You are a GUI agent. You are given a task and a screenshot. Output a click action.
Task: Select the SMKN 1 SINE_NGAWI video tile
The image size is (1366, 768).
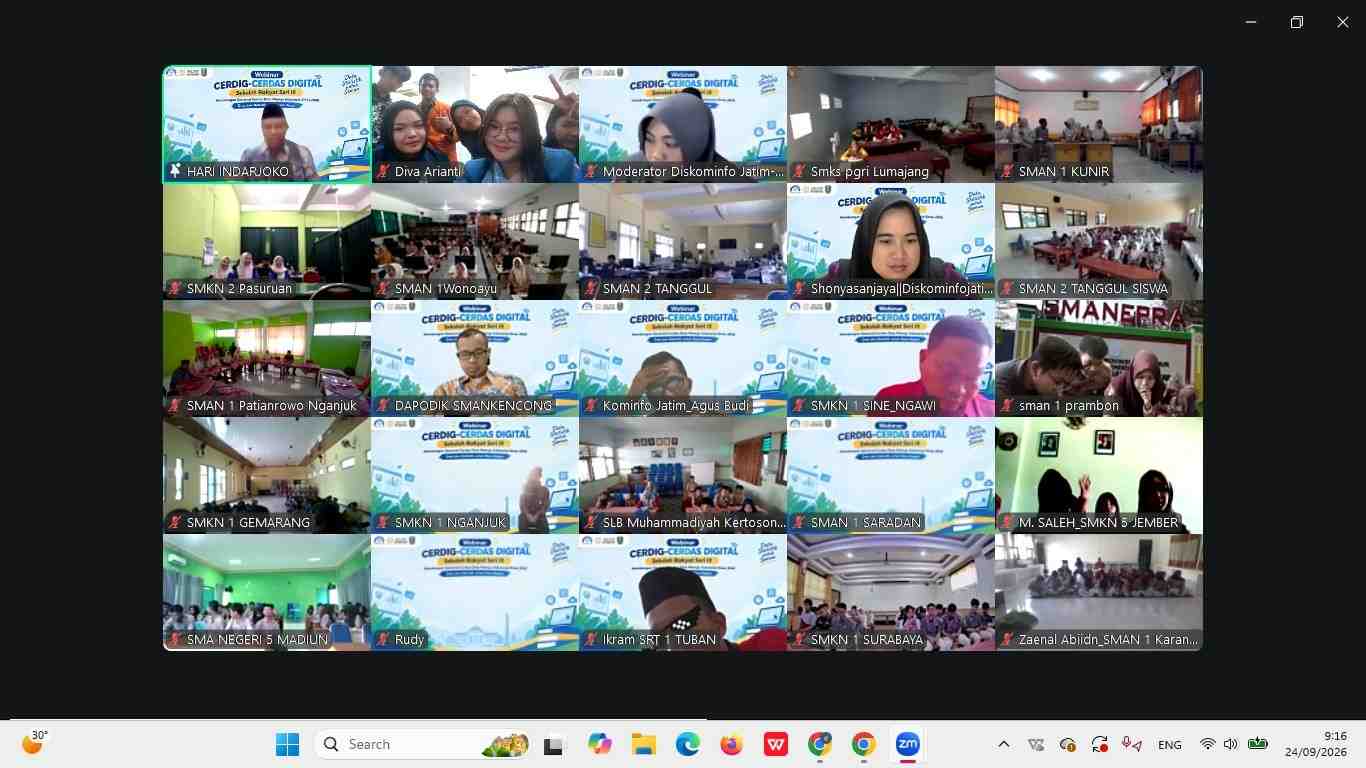click(x=891, y=358)
